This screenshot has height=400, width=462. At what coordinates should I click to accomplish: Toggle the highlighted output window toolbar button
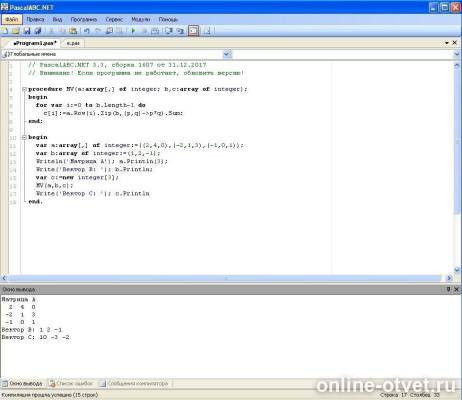click(x=193, y=31)
